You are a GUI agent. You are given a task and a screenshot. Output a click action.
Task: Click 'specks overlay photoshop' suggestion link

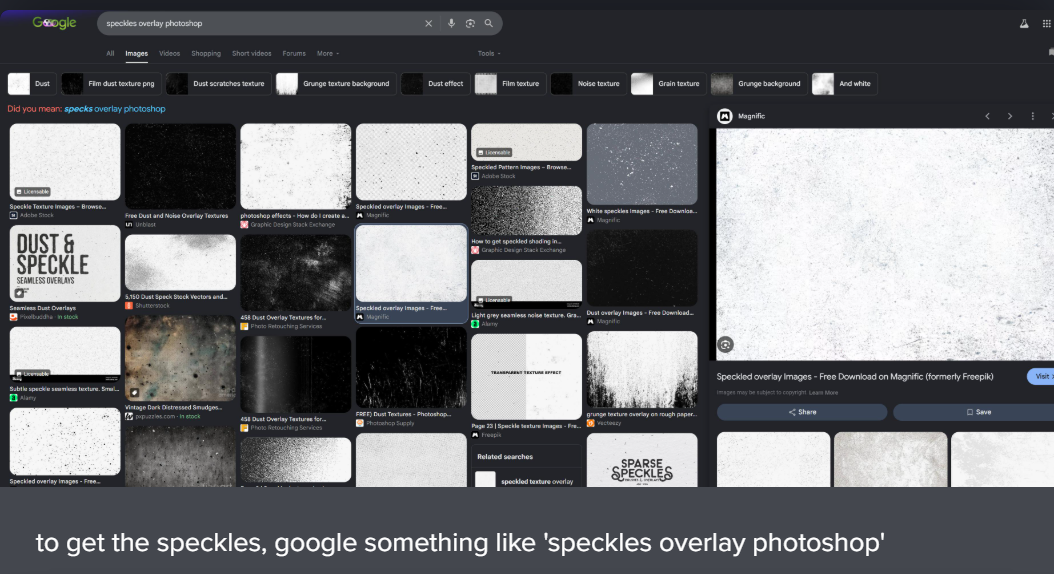point(114,109)
